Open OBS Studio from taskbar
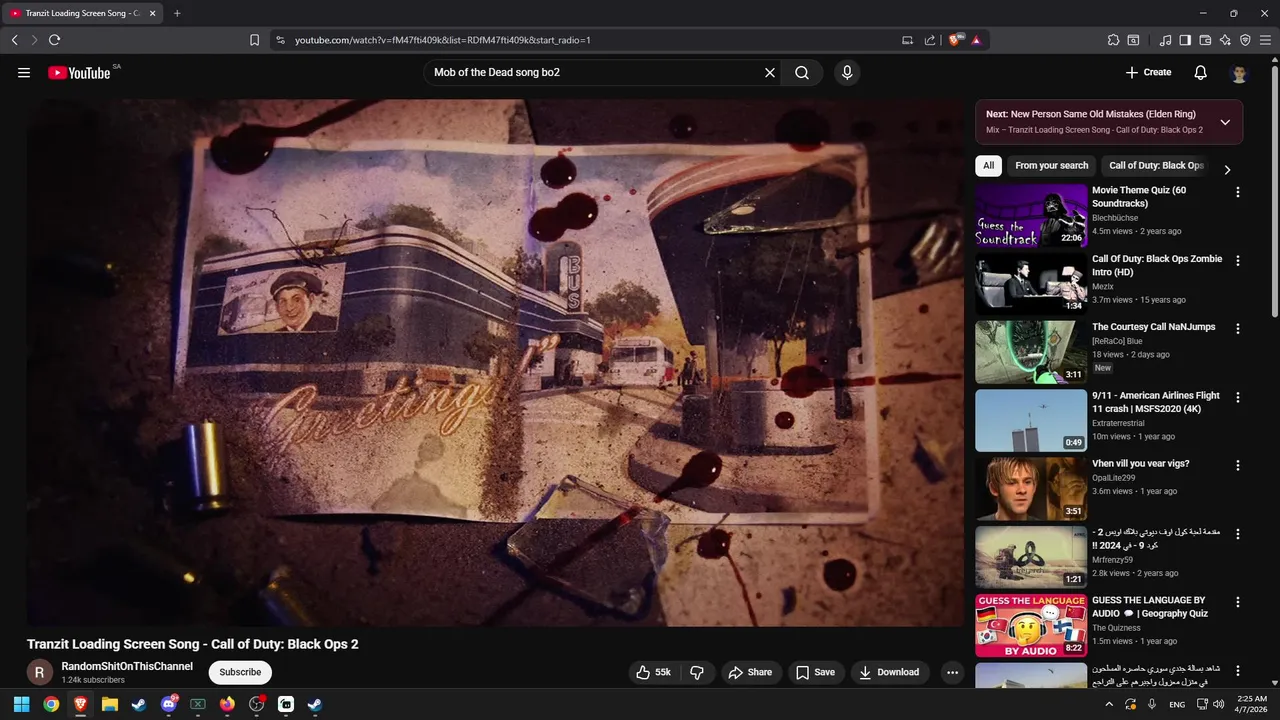The image size is (1280, 720). [256, 704]
